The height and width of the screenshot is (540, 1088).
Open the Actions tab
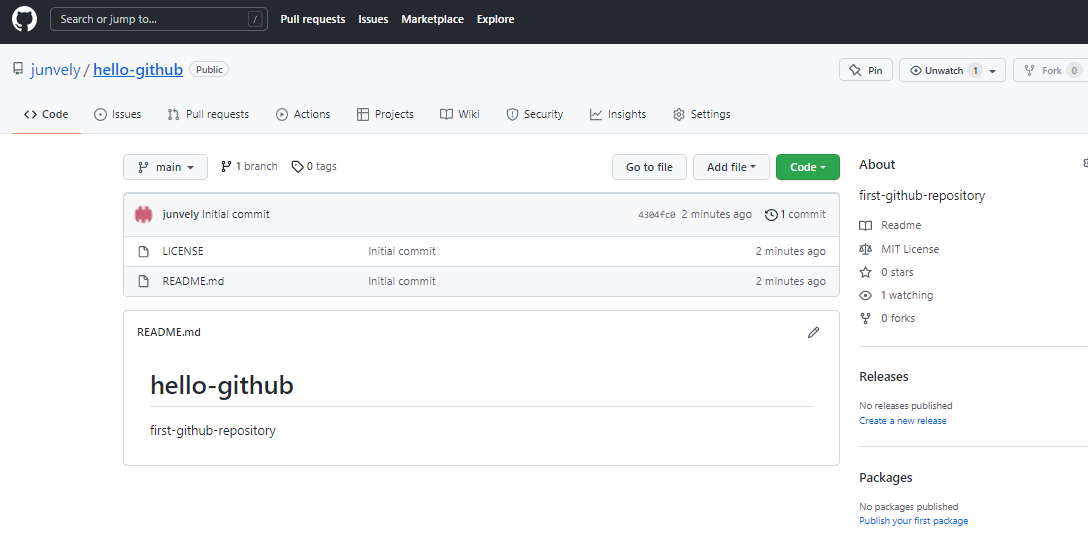pos(303,115)
